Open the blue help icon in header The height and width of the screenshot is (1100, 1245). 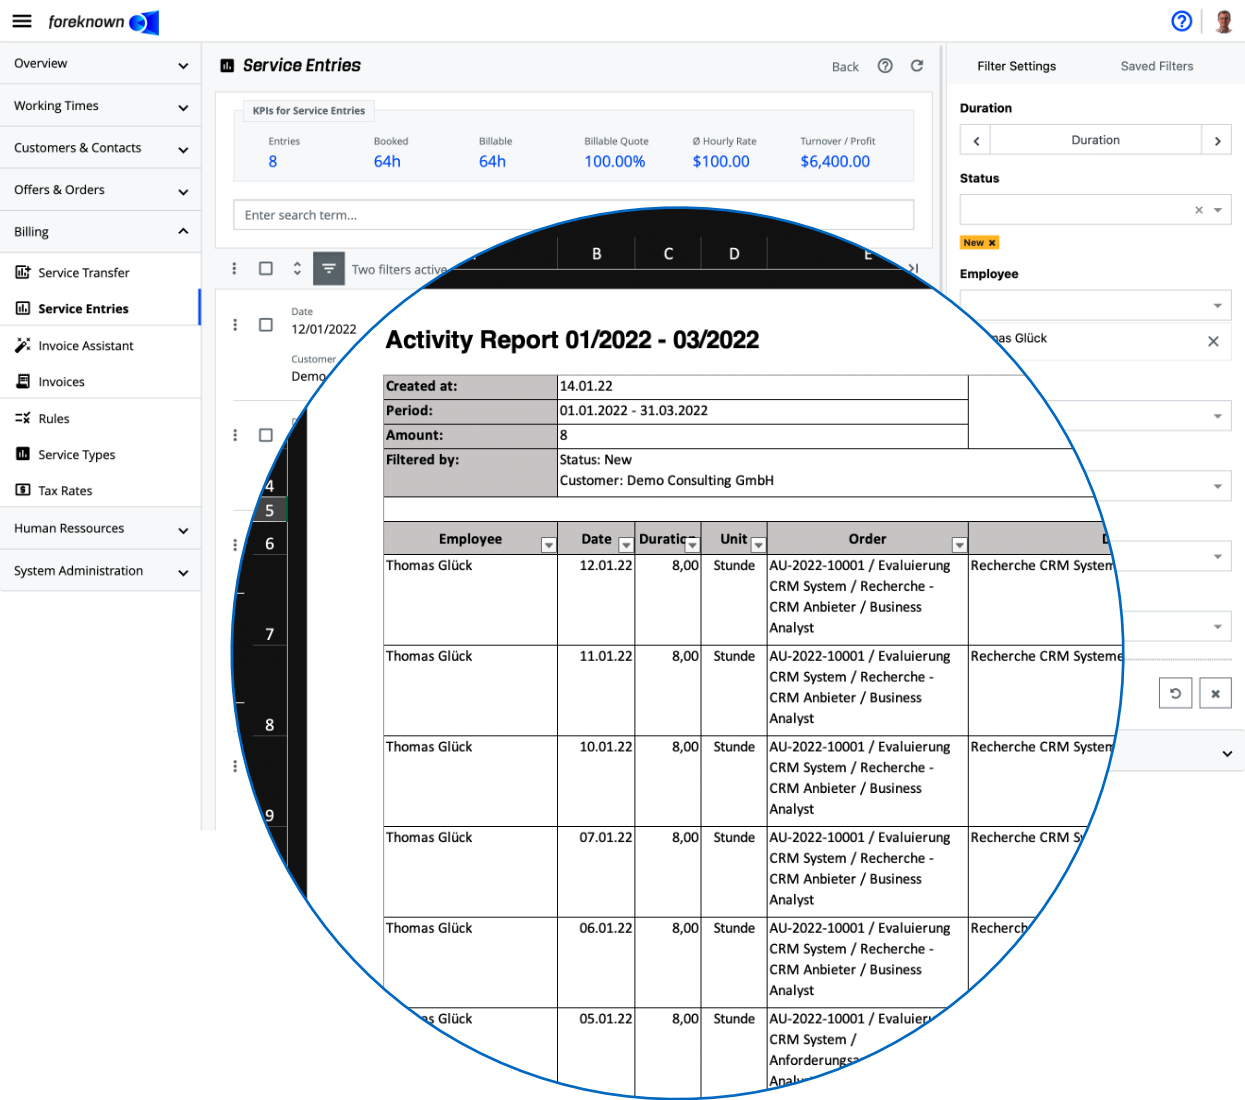click(x=1182, y=21)
